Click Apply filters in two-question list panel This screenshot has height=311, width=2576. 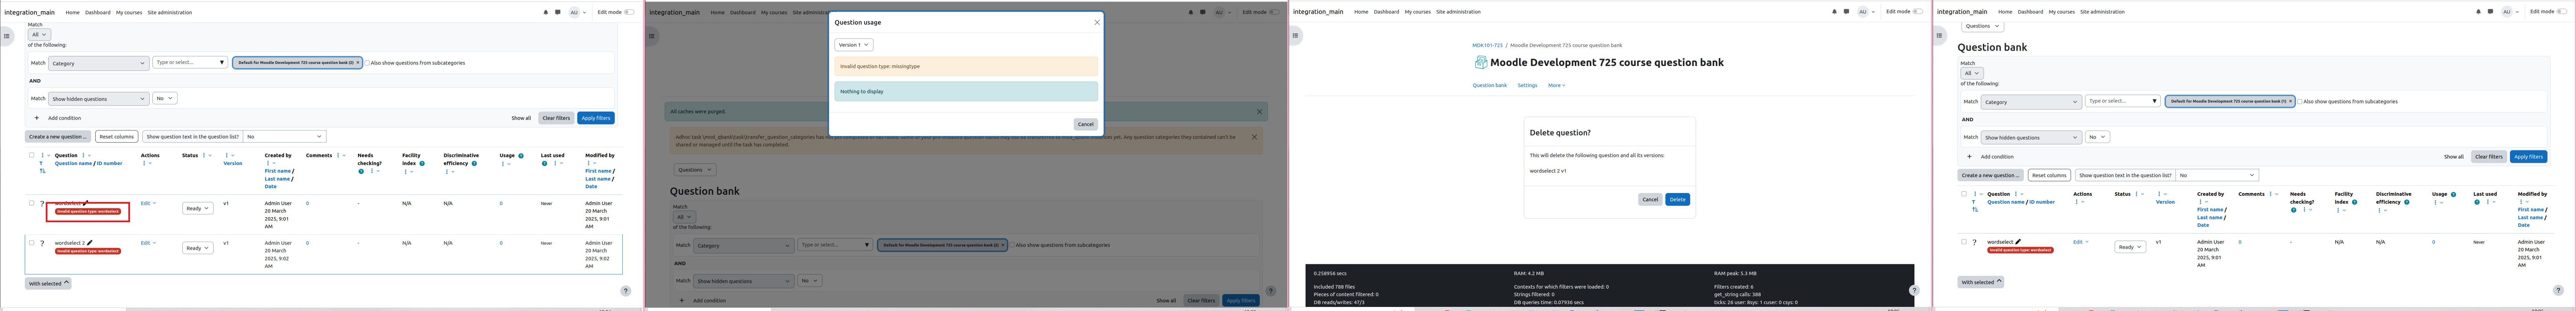coord(596,118)
